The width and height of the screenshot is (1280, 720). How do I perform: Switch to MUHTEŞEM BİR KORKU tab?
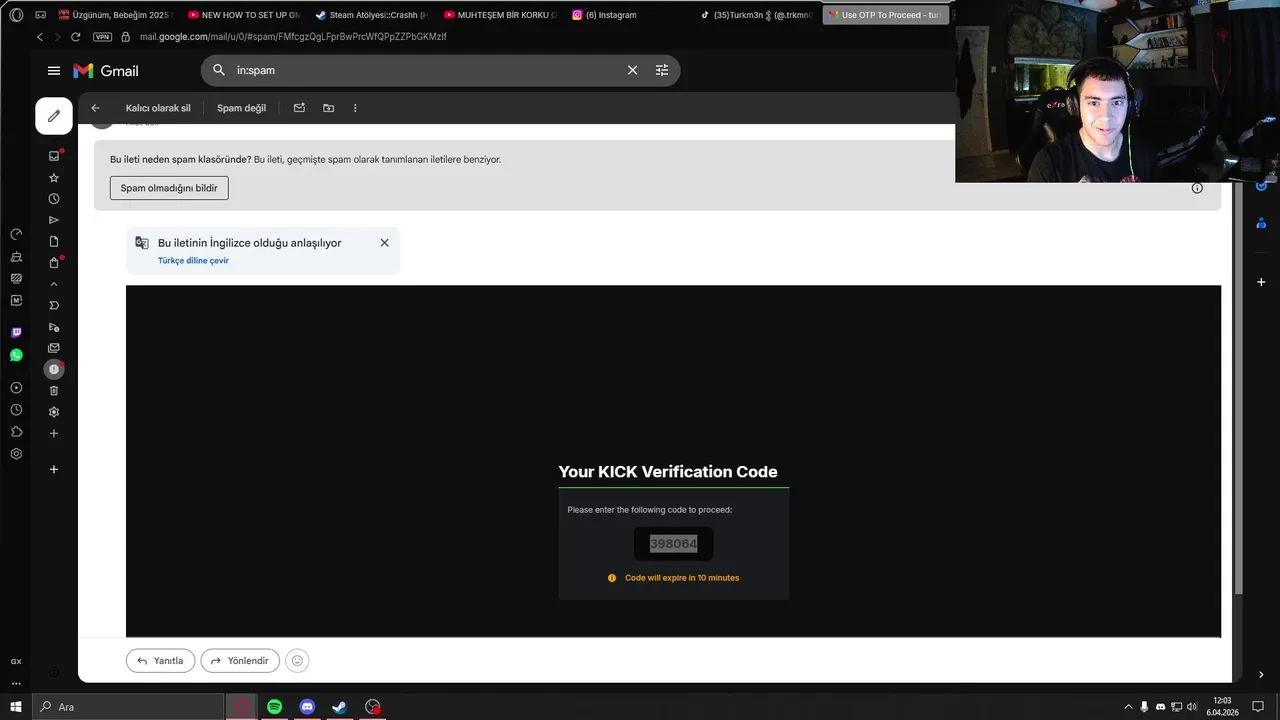(x=500, y=15)
